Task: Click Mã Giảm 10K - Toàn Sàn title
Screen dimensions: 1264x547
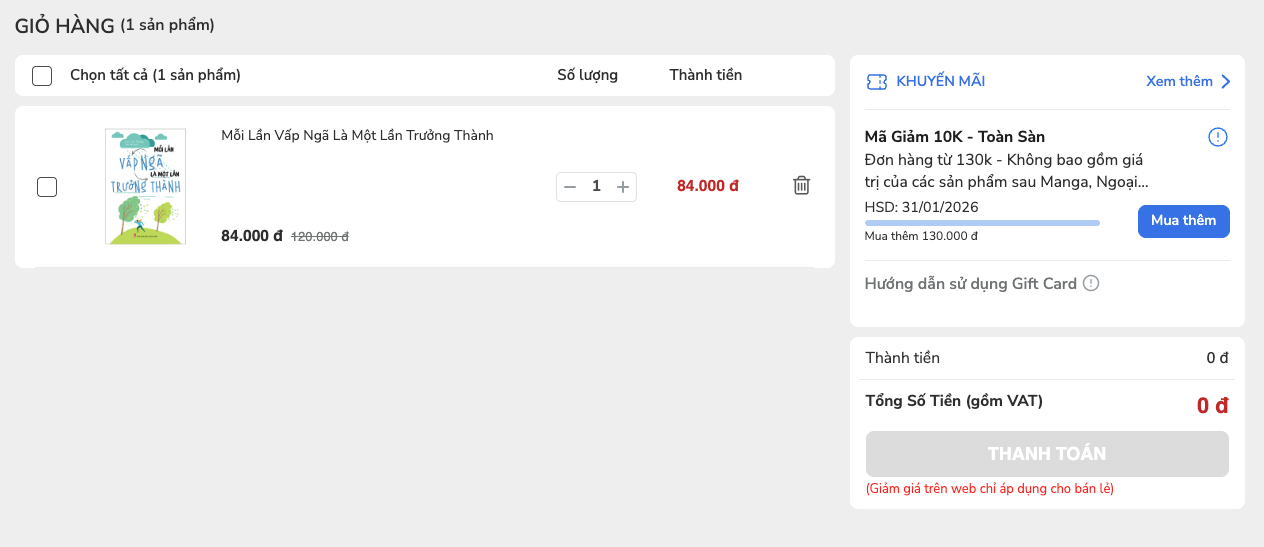Action: click(x=954, y=137)
